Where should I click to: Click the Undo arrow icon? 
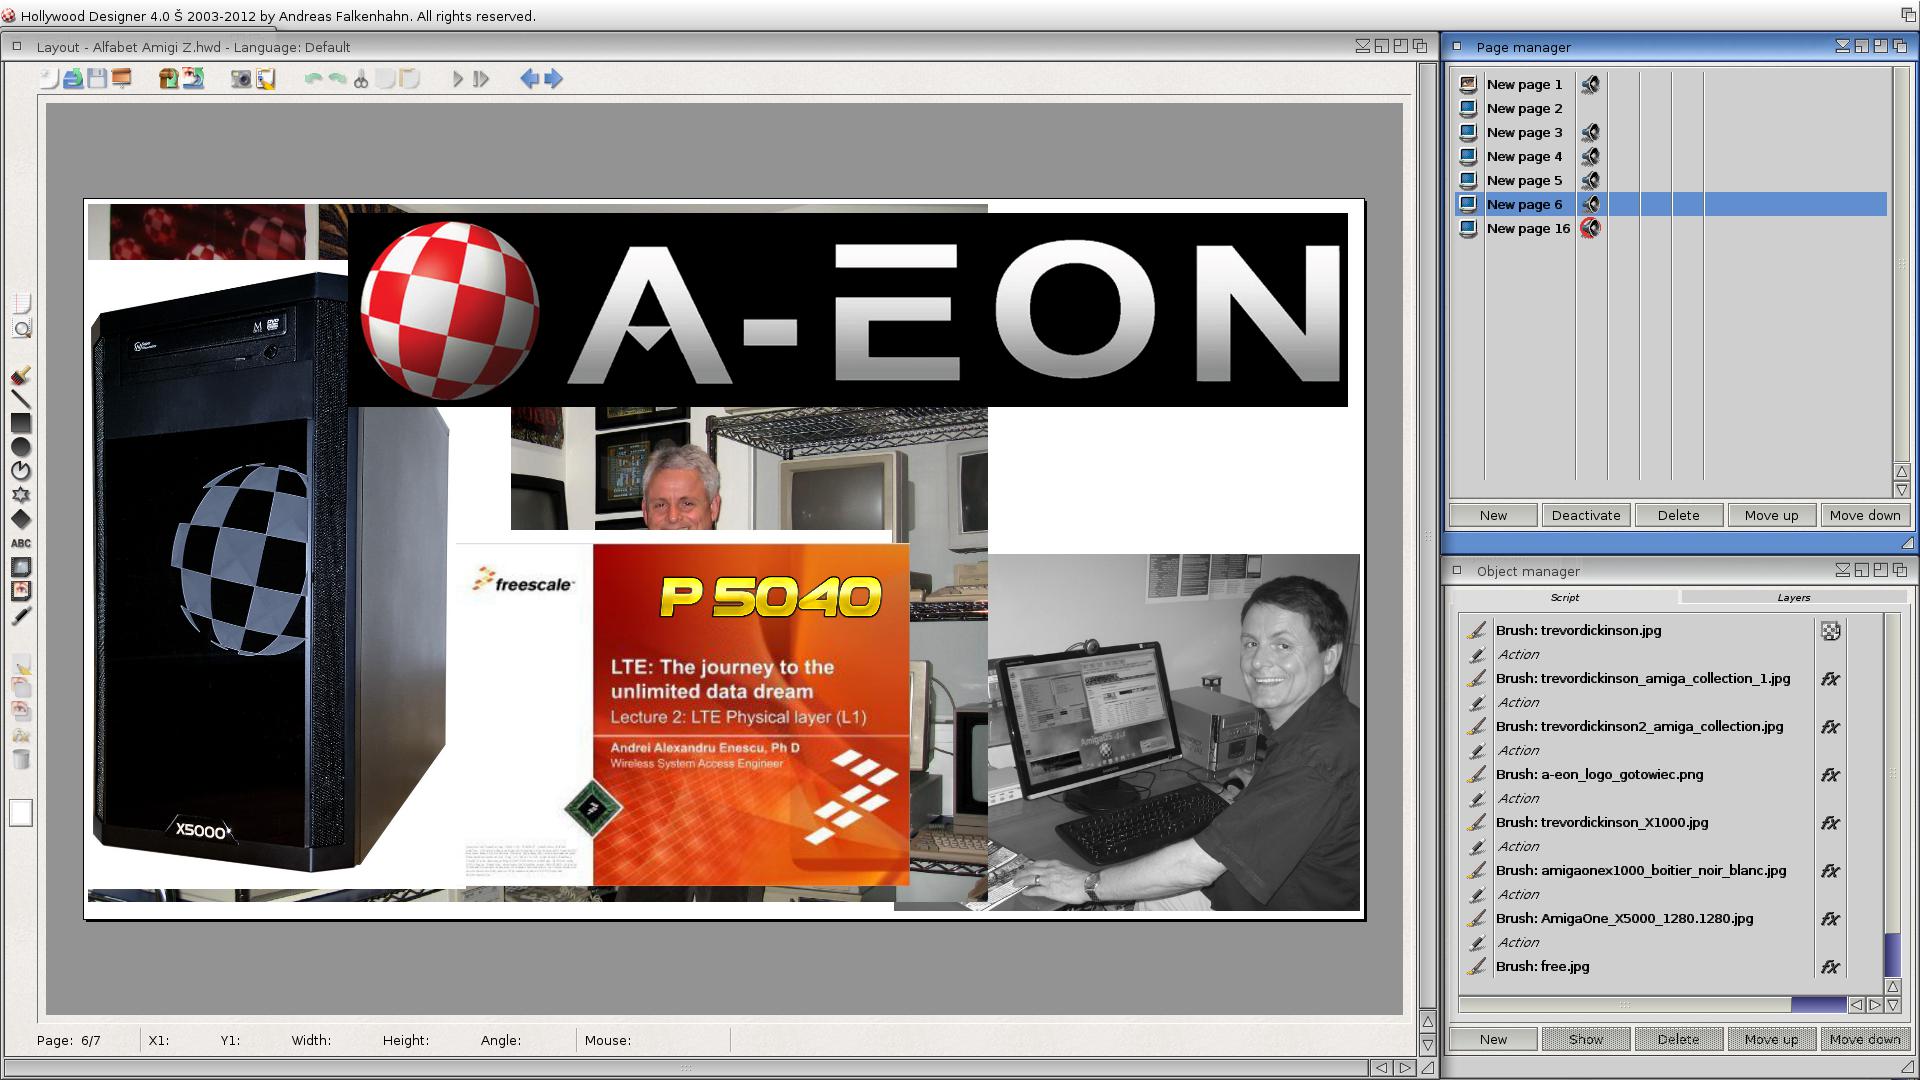pos(313,79)
